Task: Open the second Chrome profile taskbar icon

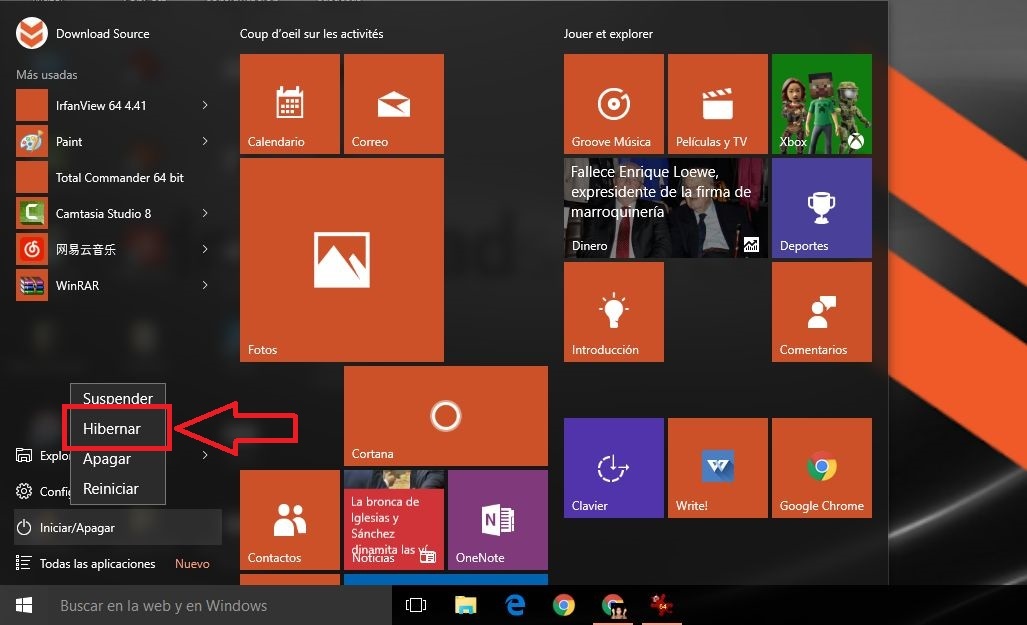Action: (613, 605)
